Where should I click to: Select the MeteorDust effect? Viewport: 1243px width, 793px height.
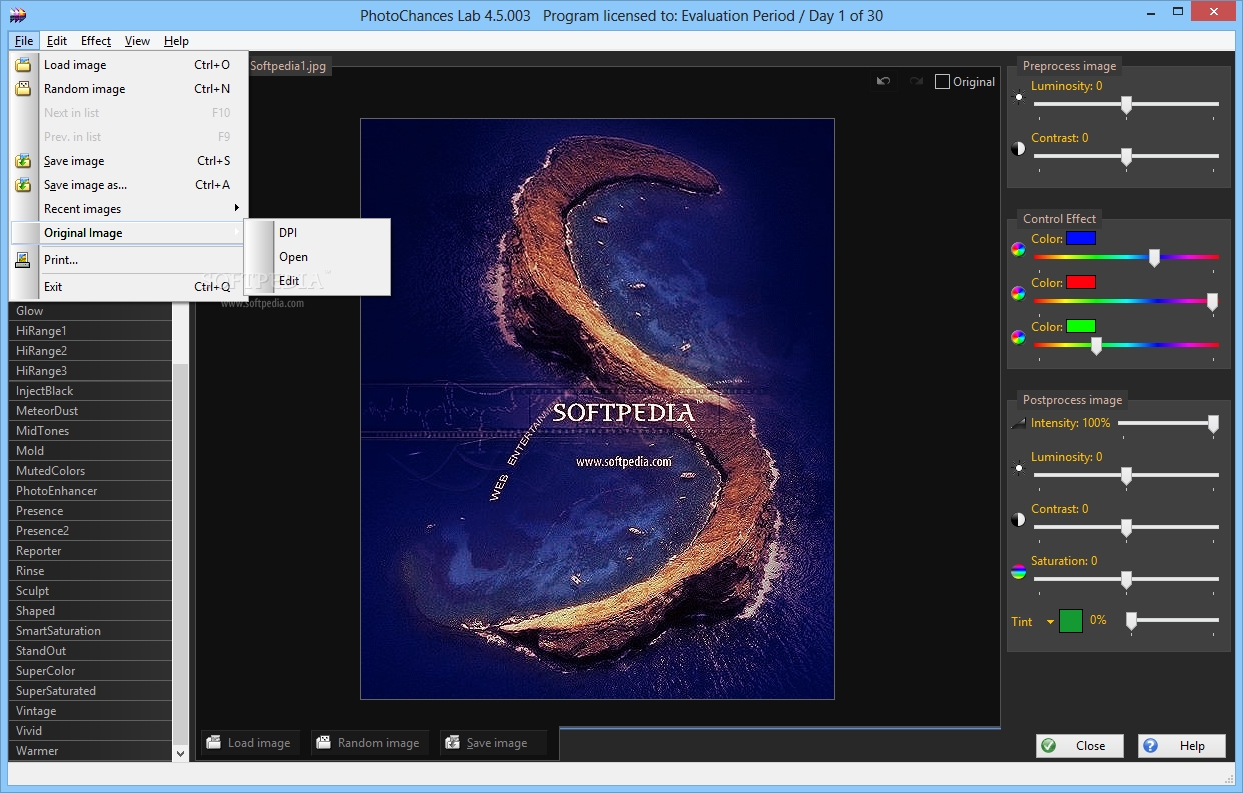[x=90, y=411]
